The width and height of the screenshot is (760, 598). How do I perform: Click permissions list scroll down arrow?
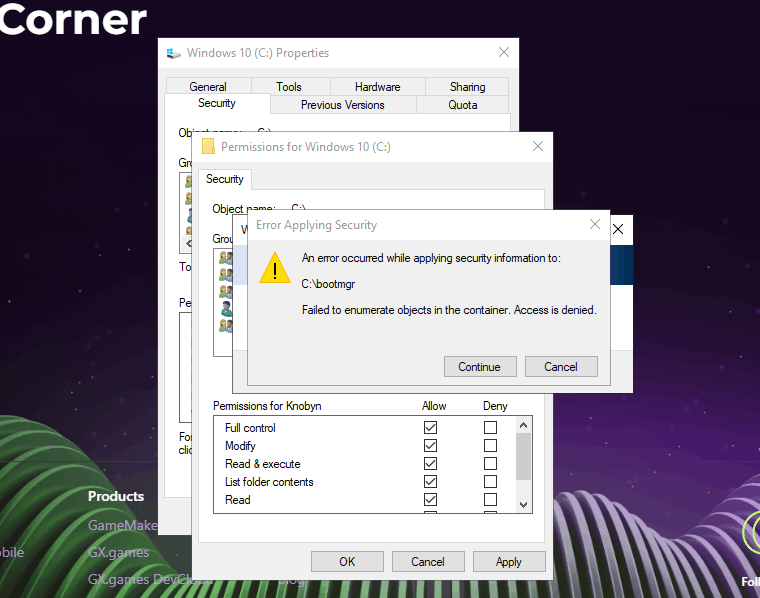click(523, 504)
